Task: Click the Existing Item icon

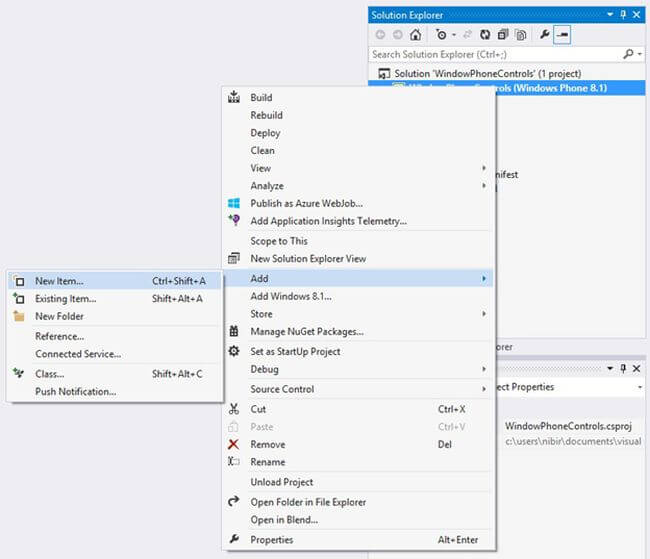Action: (19, 298)
